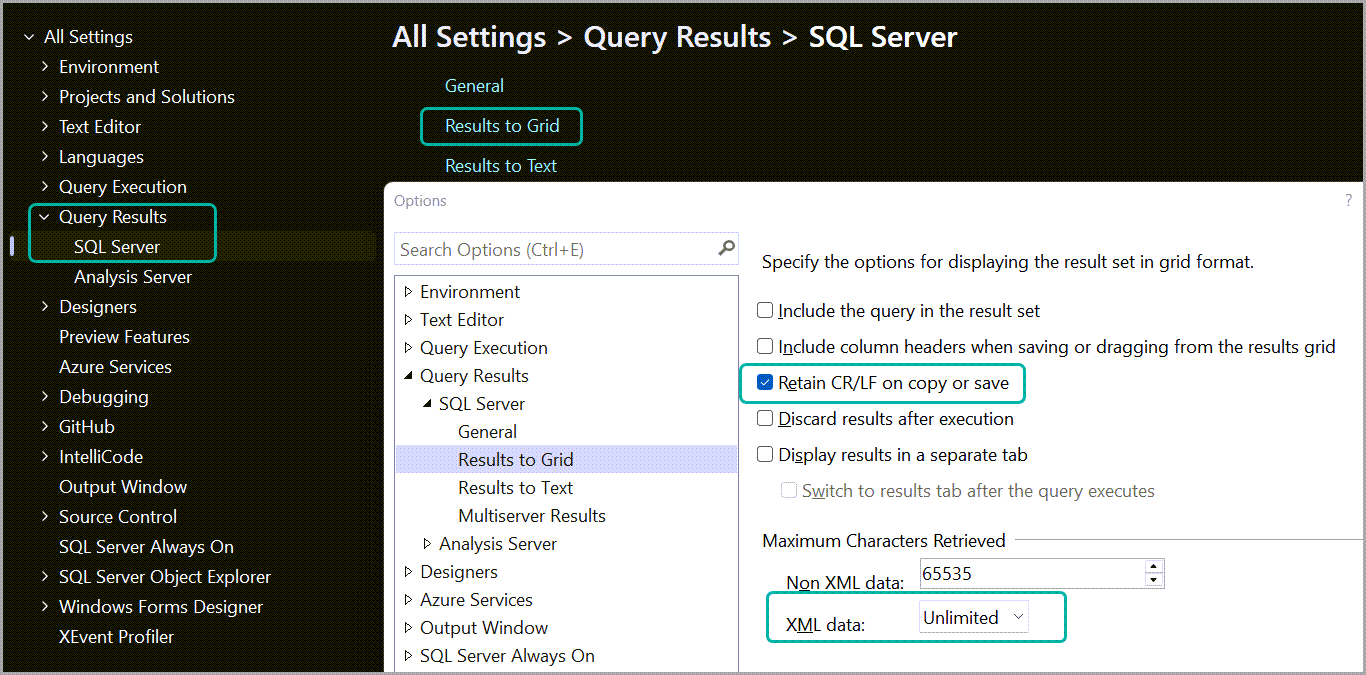
Task: Select Multiserver Results in the Options tree
Action: tap(531, 515)
